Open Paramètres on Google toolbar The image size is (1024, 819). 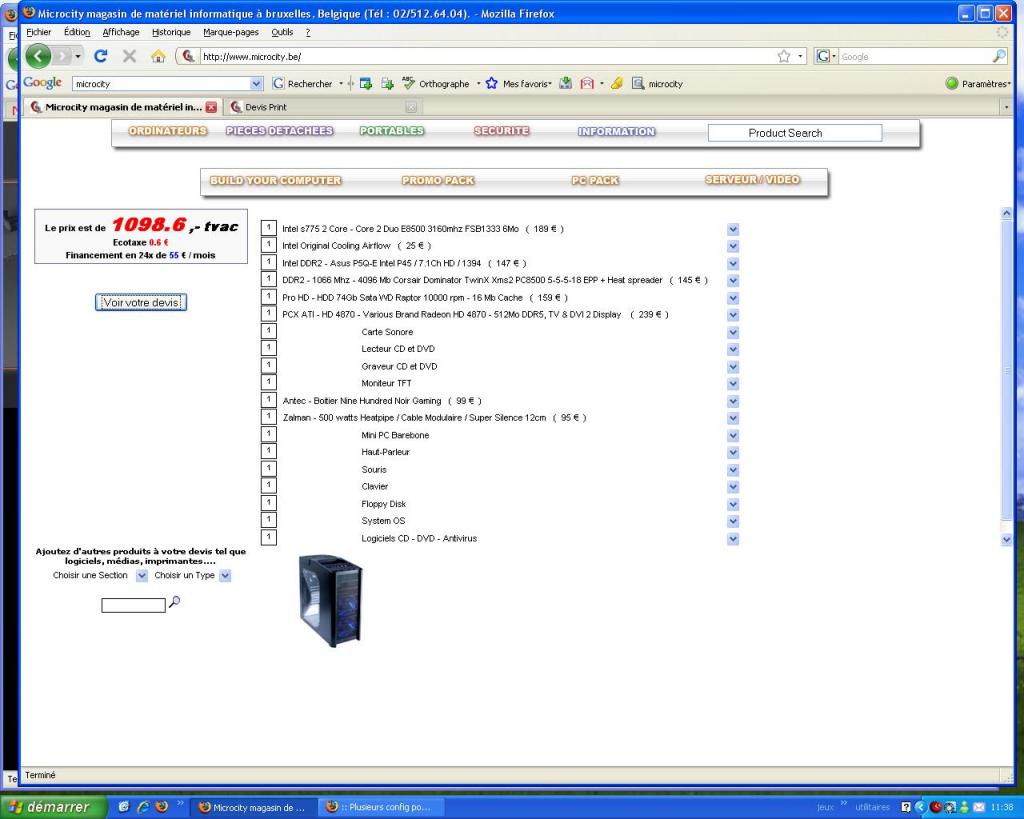[978, 84]
